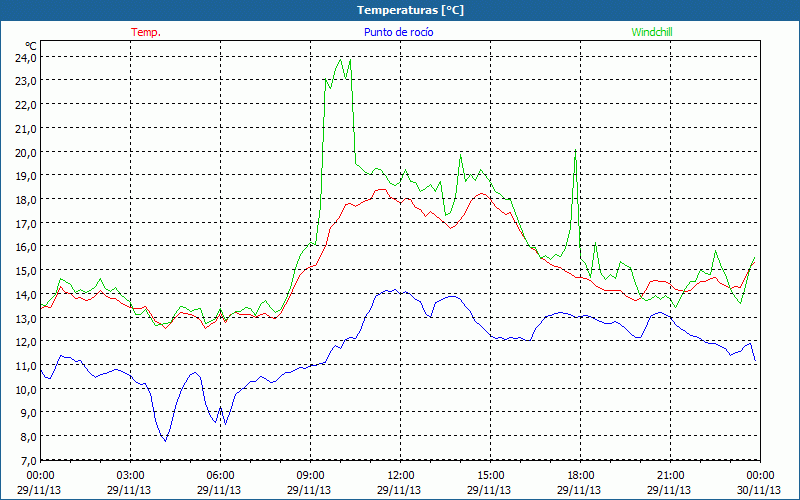
Task: Click the '23,0' y-axis value
Action: tap(25, 81)
